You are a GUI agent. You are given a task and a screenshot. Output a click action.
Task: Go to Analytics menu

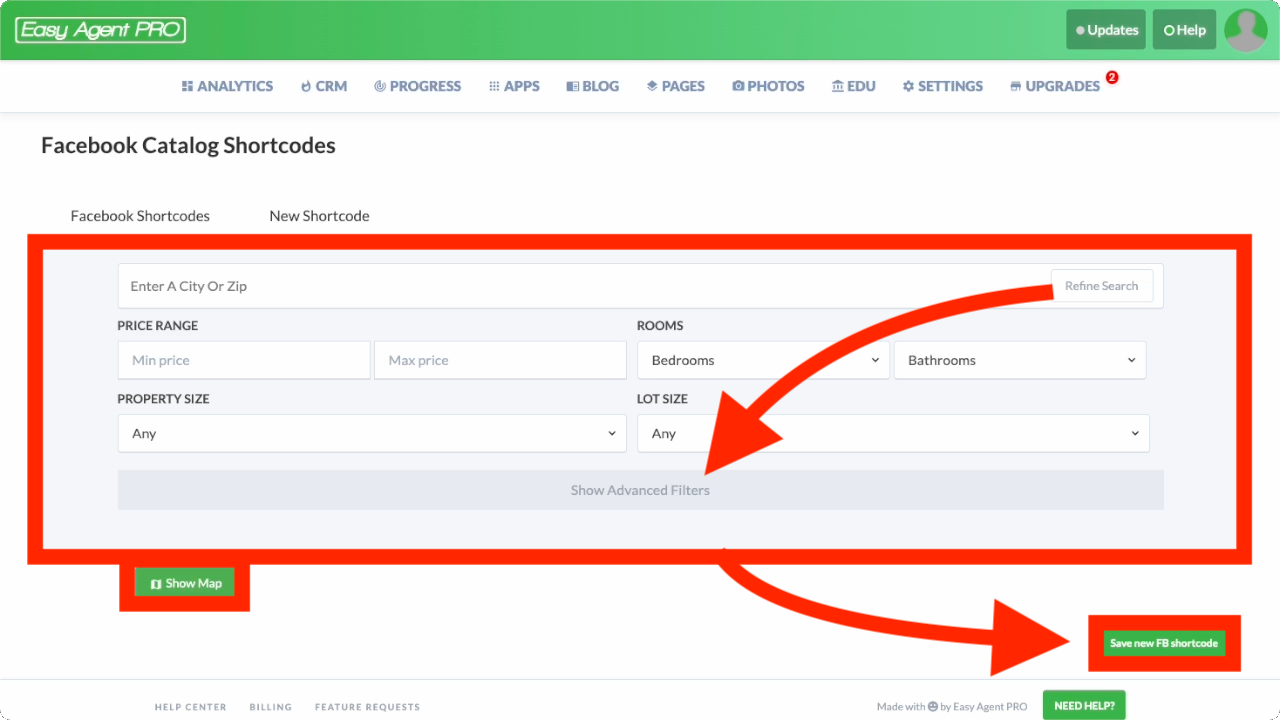tap(227, 86)
